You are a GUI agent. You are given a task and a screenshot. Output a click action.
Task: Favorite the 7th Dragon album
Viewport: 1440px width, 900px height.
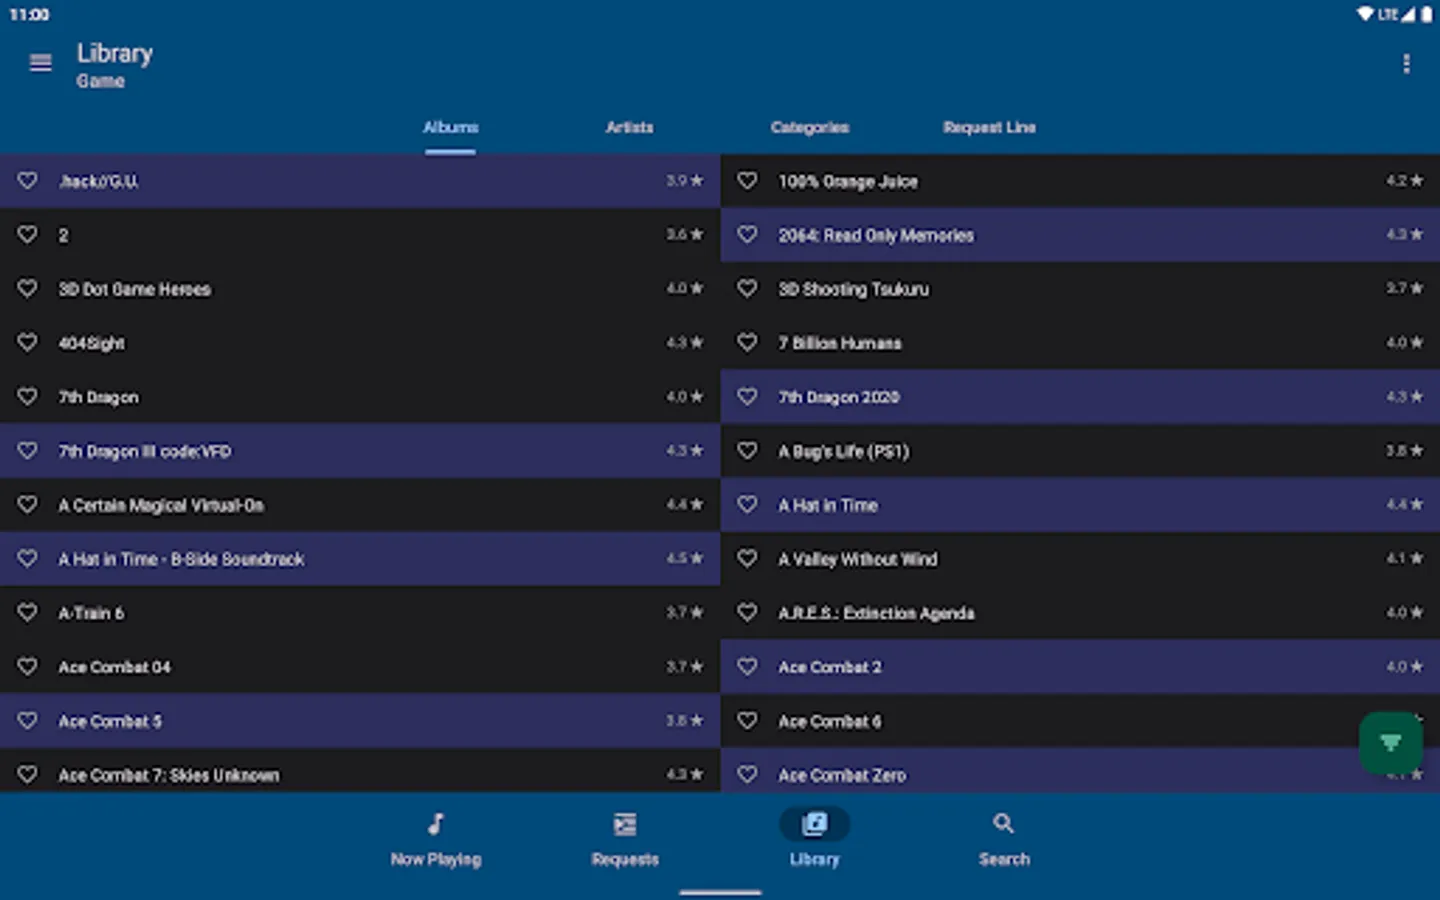[28, 397]
